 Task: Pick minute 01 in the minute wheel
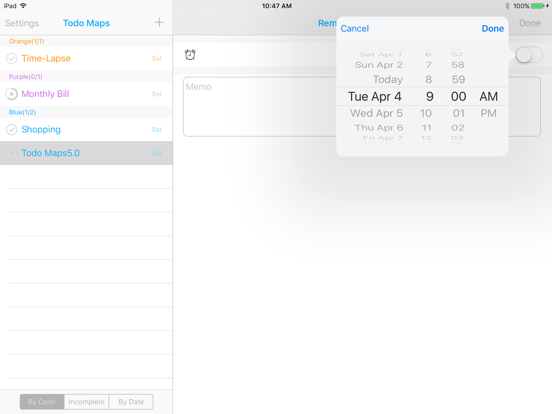point(458,113)
